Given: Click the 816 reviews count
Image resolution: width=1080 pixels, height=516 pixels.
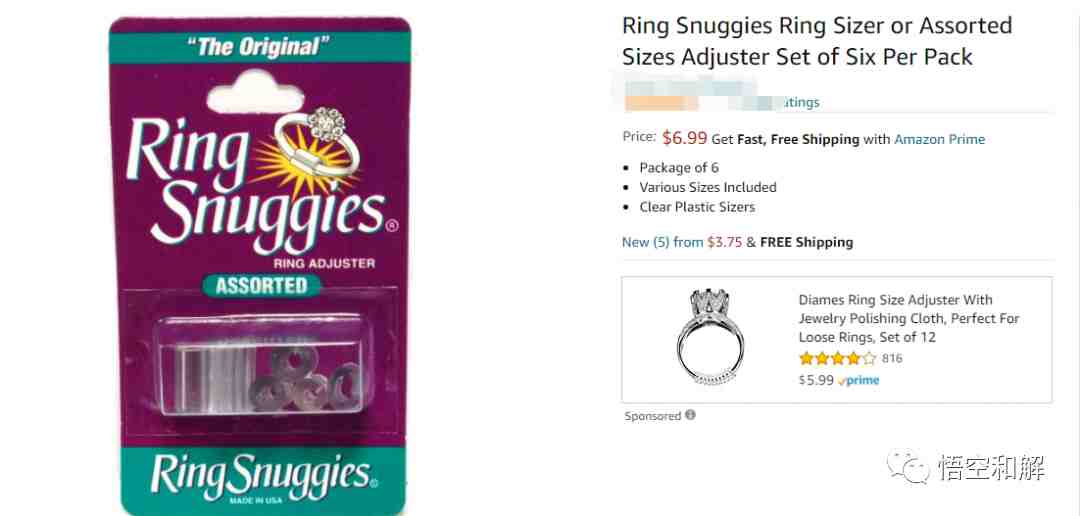Looking at the screenshot, I should point(892,358).
